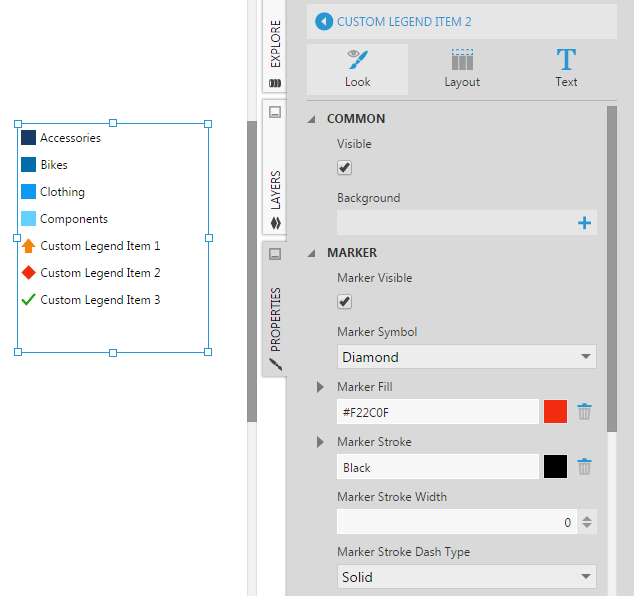Click the orange arrow marker of Custom Legend Item 1
The image size is (634, 596).
[28, 246]
